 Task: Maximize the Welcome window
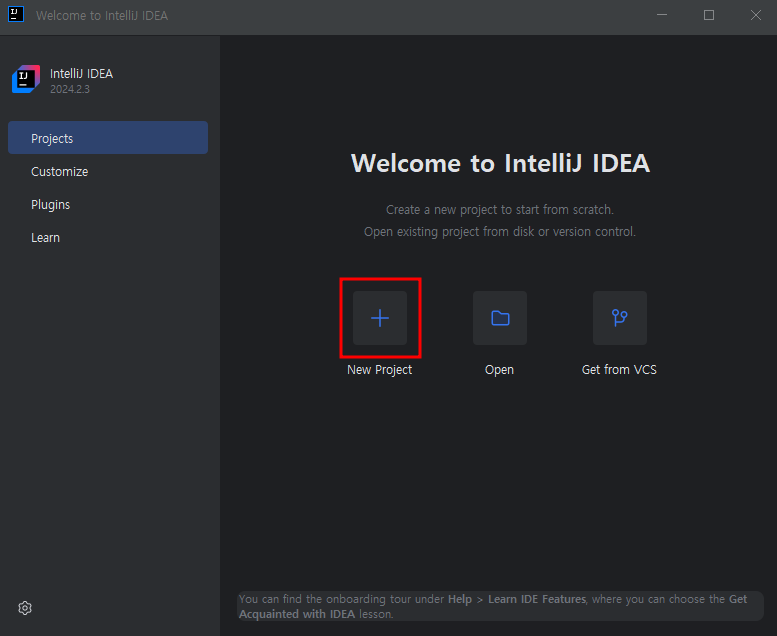(709, 15)
